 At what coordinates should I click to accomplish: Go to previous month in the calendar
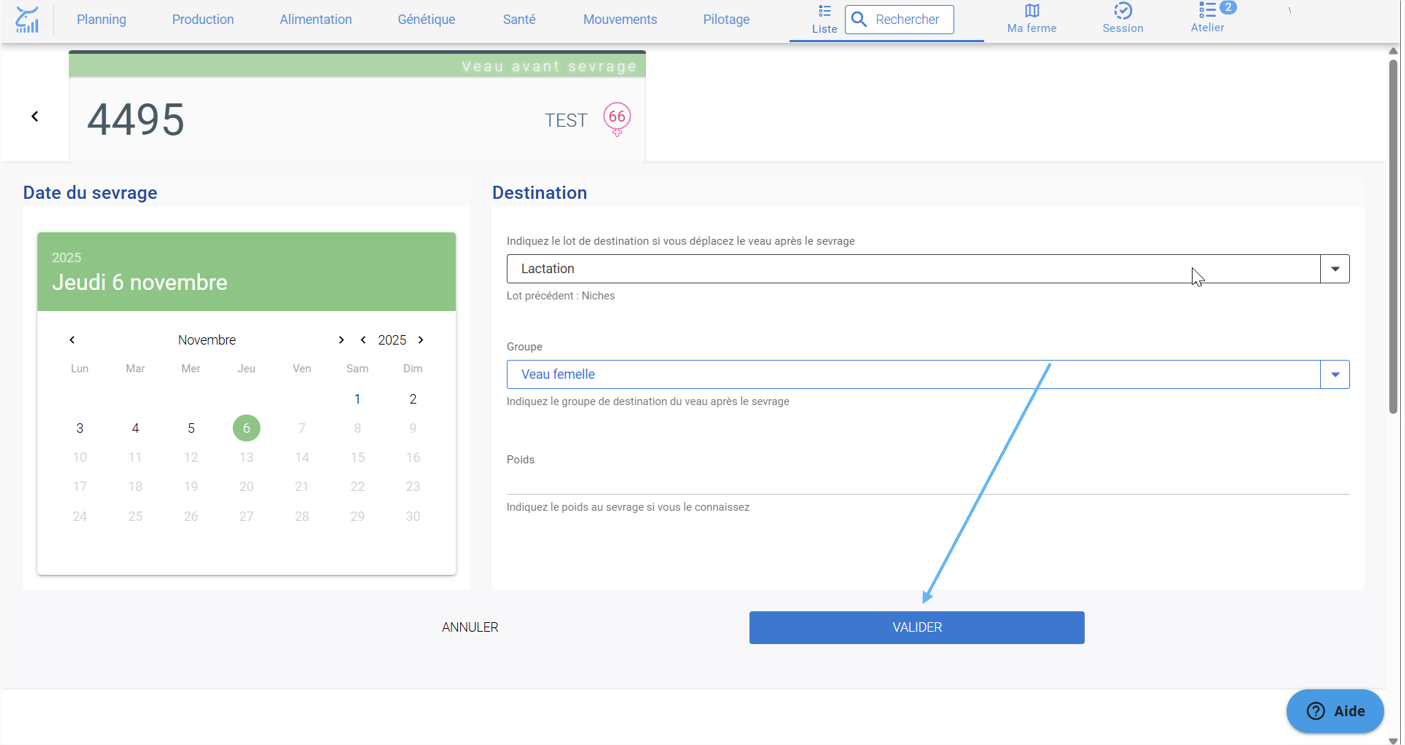[x=72, y=340]
